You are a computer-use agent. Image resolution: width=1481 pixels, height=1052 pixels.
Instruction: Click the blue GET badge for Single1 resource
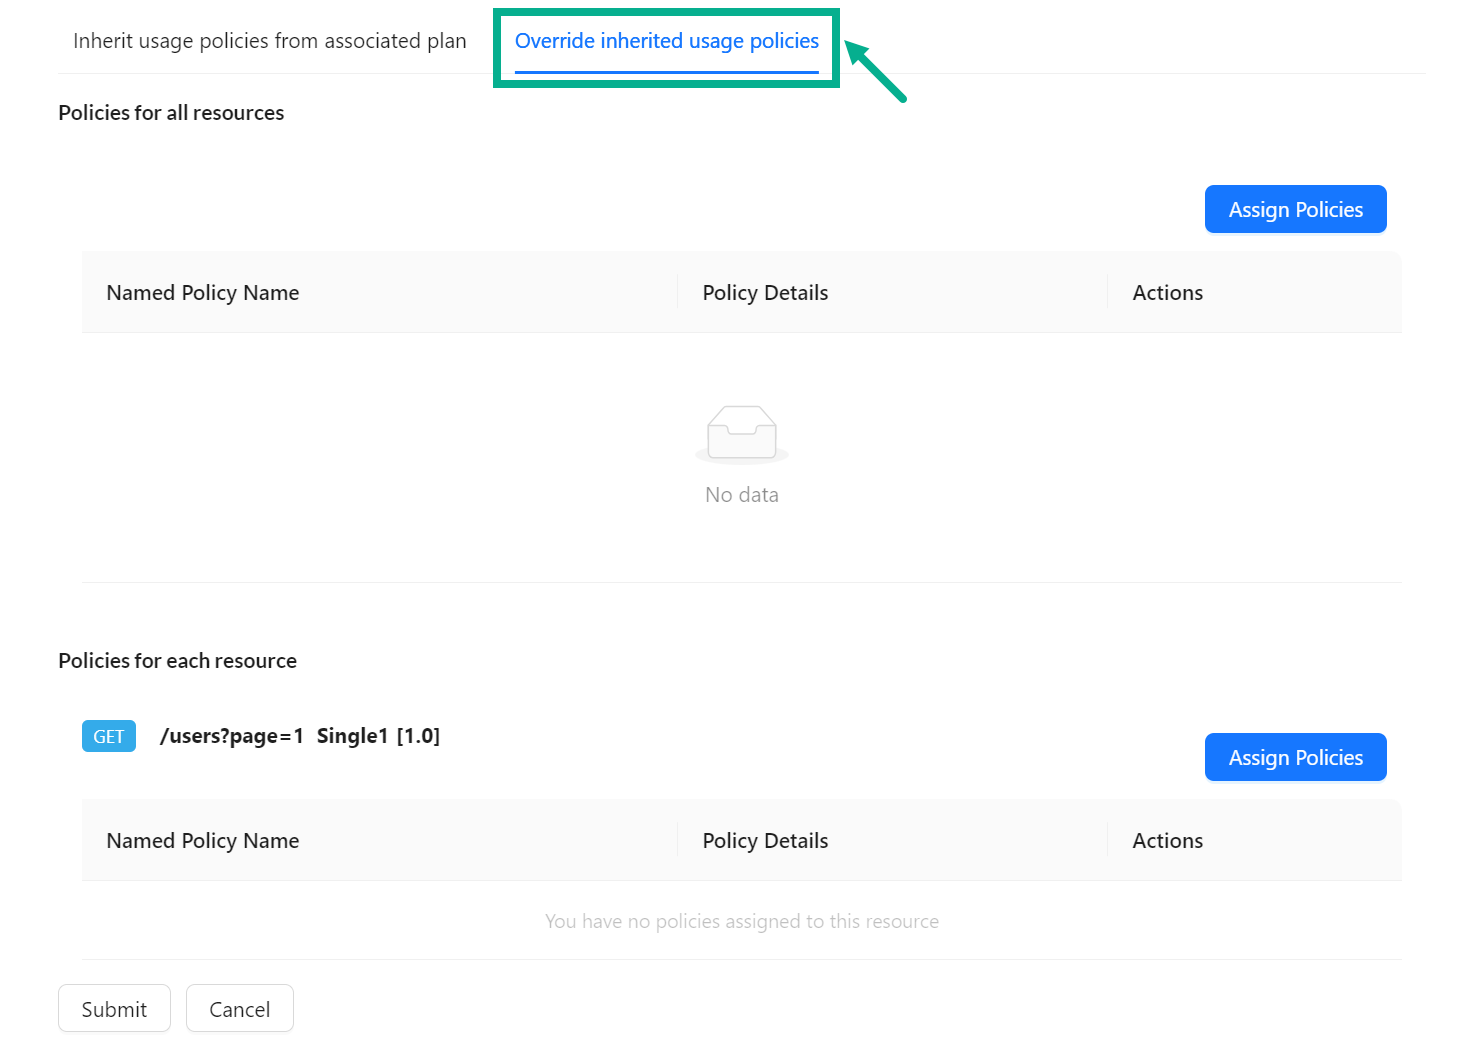[108, 736]
